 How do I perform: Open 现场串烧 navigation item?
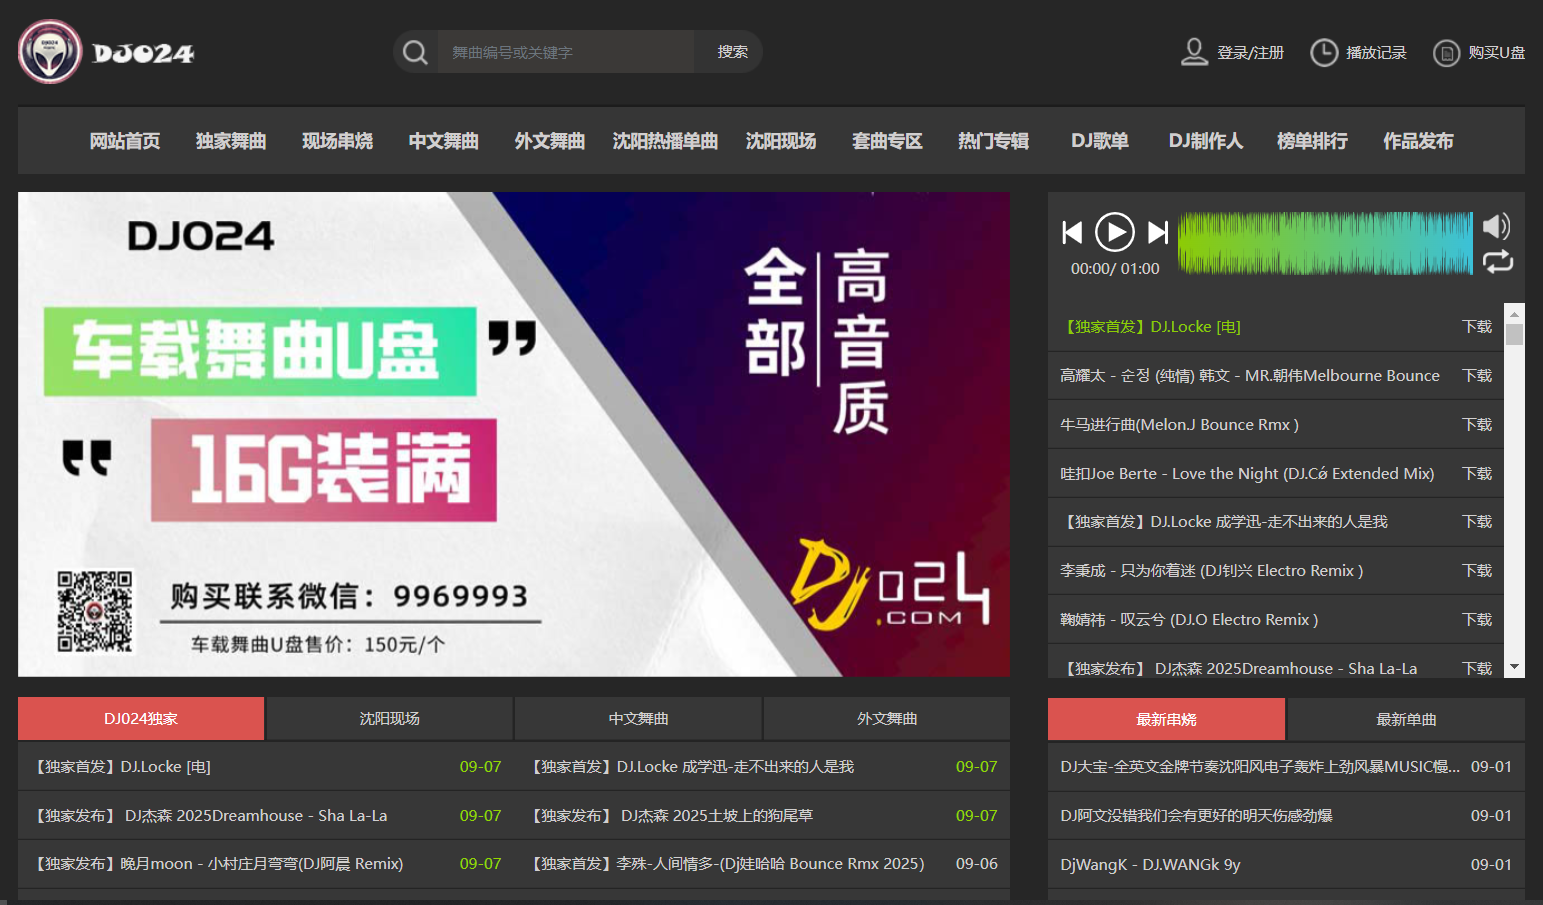tap(337, 141)
